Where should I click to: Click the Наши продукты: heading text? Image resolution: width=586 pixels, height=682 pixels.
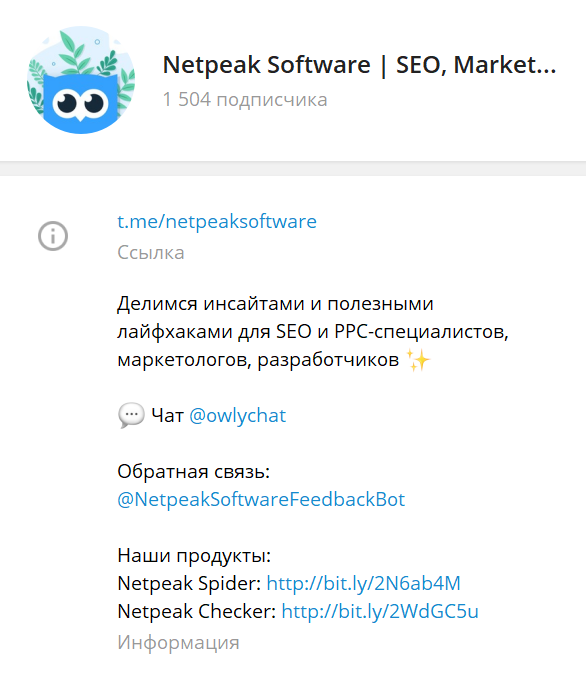point(194,555)
